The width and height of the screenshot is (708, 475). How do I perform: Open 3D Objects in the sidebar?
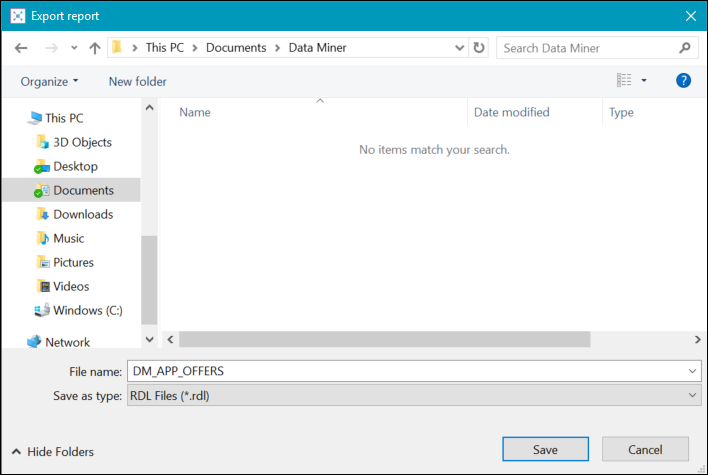point(82,142)
